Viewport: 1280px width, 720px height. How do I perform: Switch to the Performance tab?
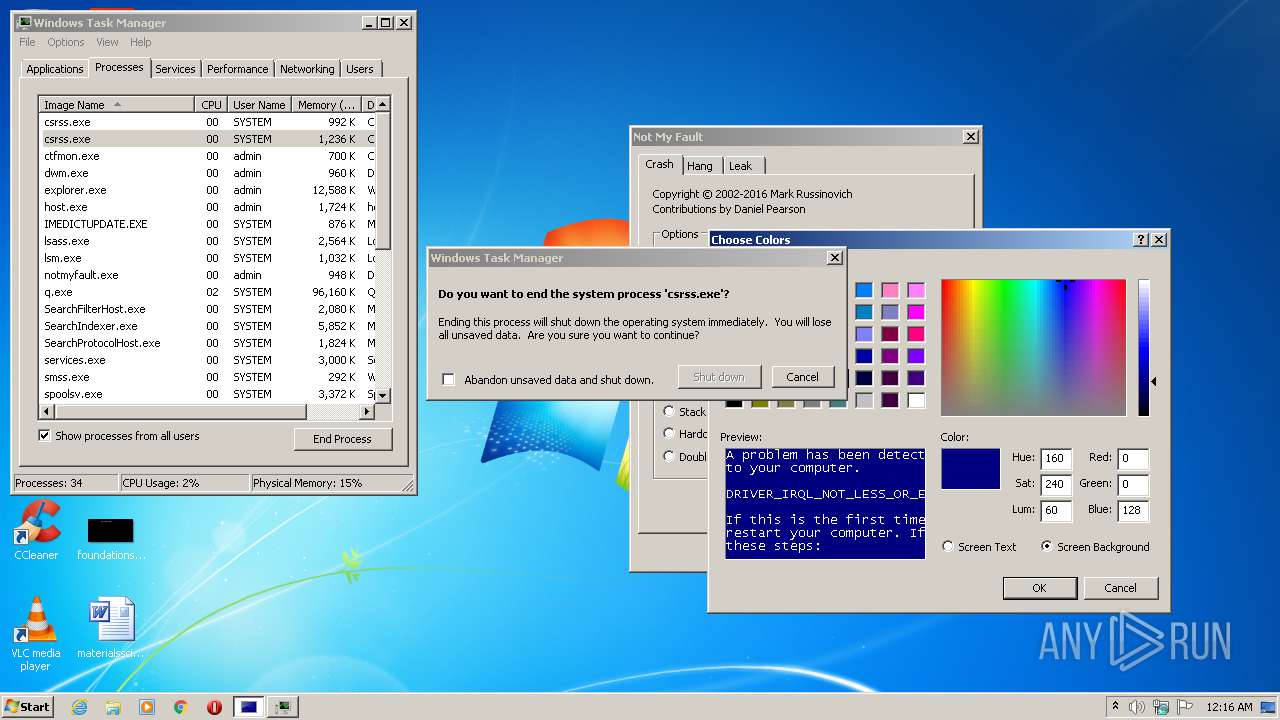click(238, 69)
